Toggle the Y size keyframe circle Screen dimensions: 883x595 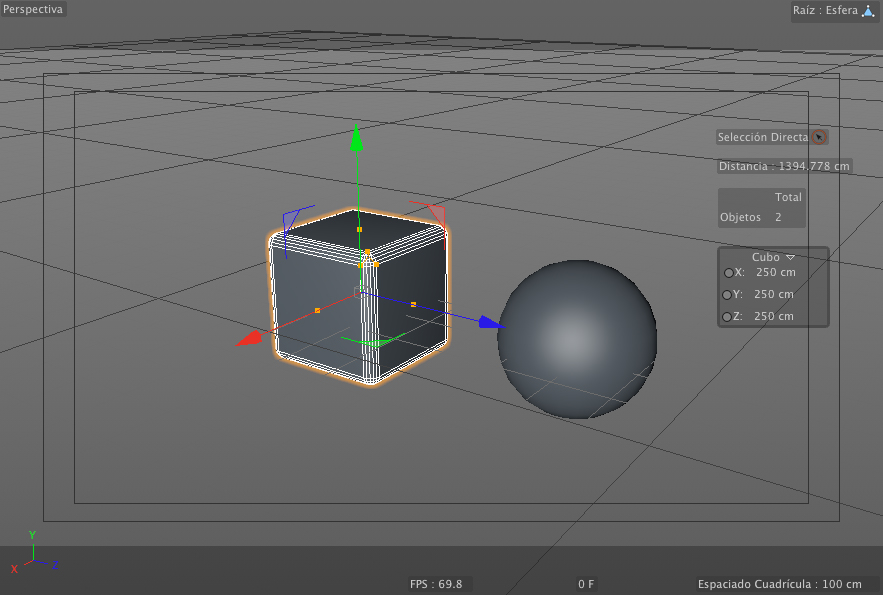[x=728, y=295]
